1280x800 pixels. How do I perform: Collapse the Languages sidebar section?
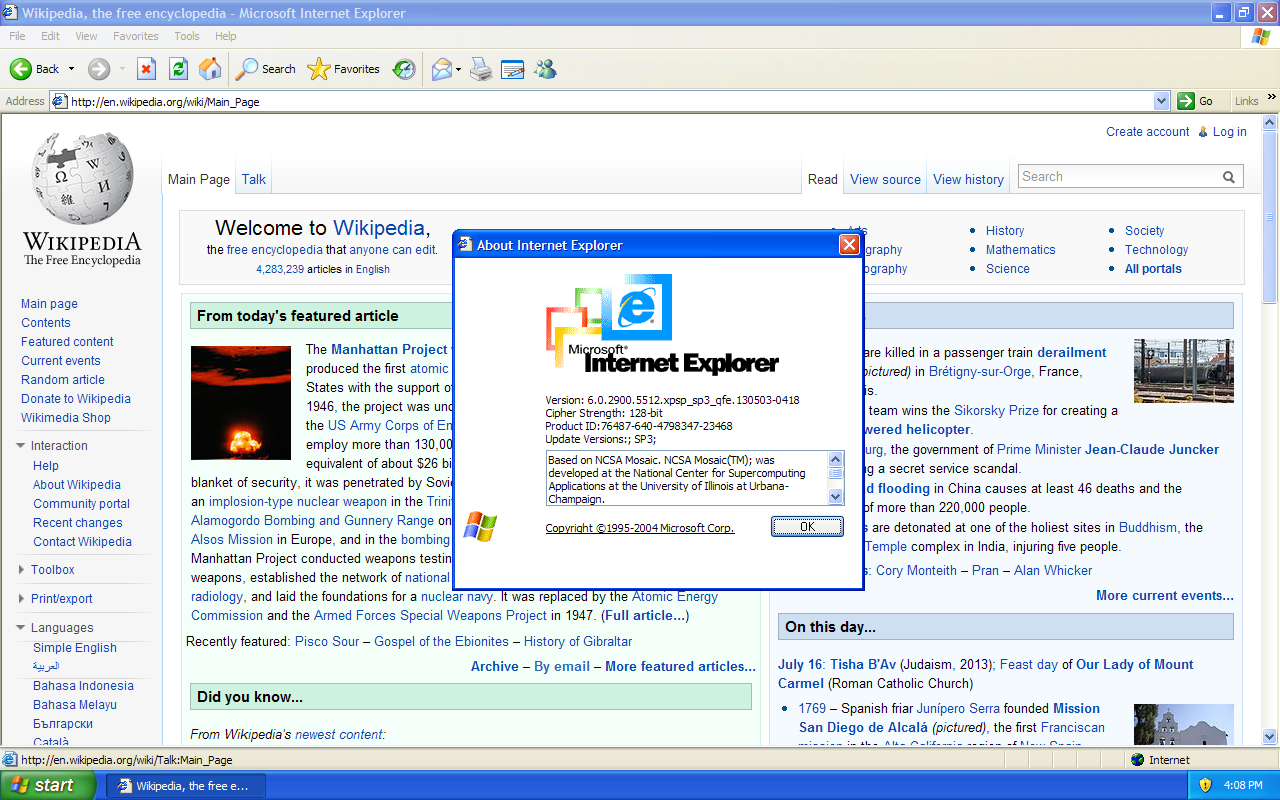point(21,628)
